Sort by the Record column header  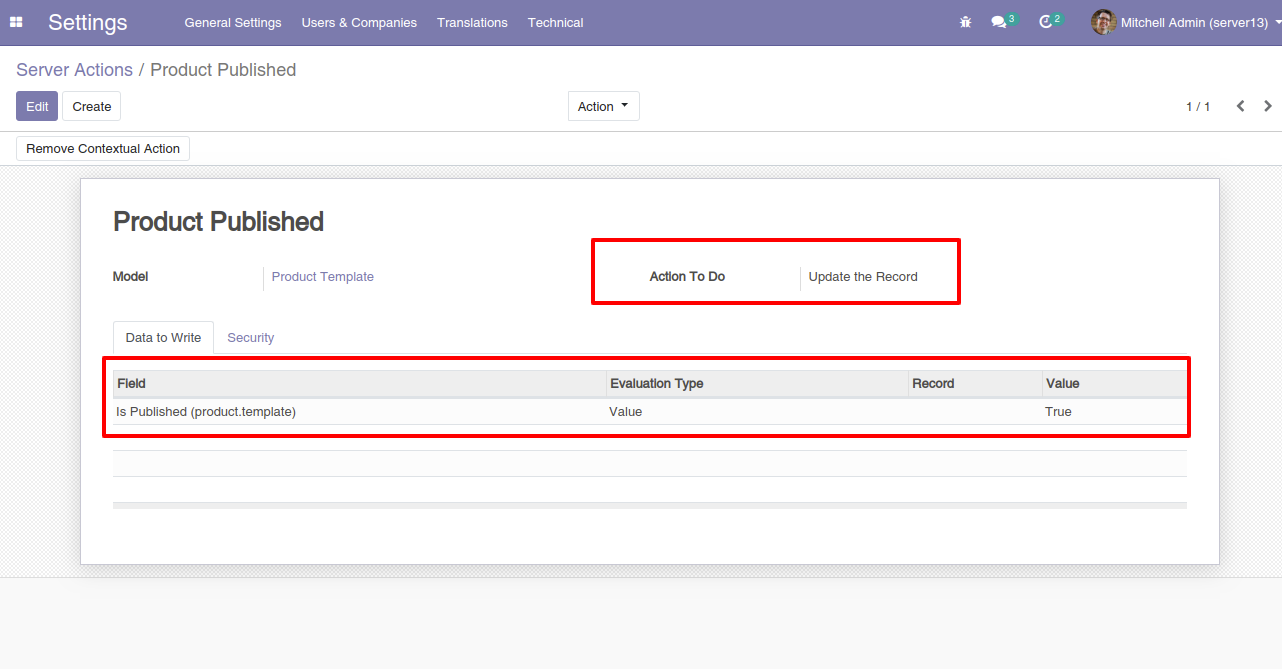pyautogui.click(x=975, y=384)
